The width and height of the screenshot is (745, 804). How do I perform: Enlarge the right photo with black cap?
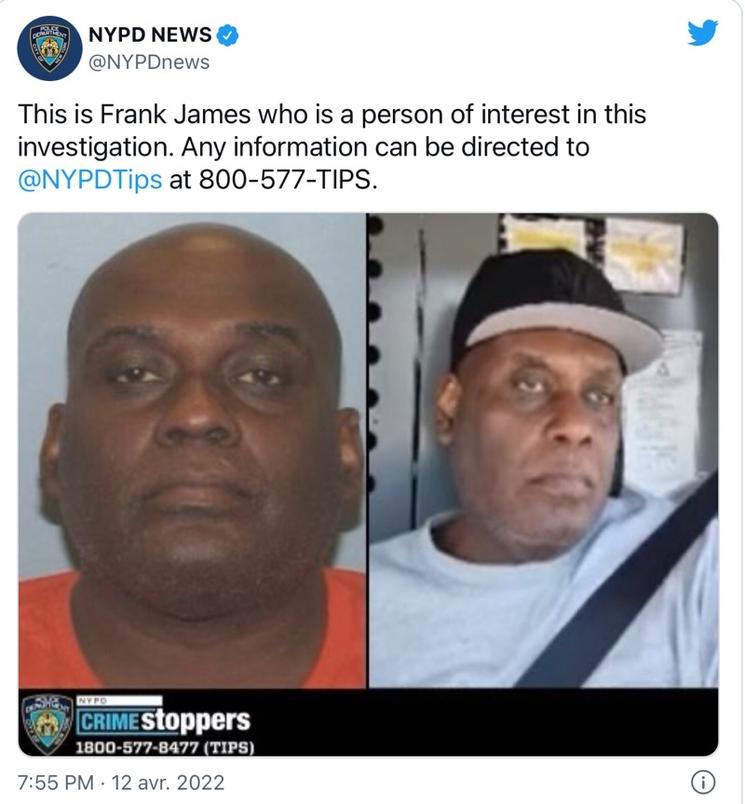pyautogui.click(x=544, y=450)
